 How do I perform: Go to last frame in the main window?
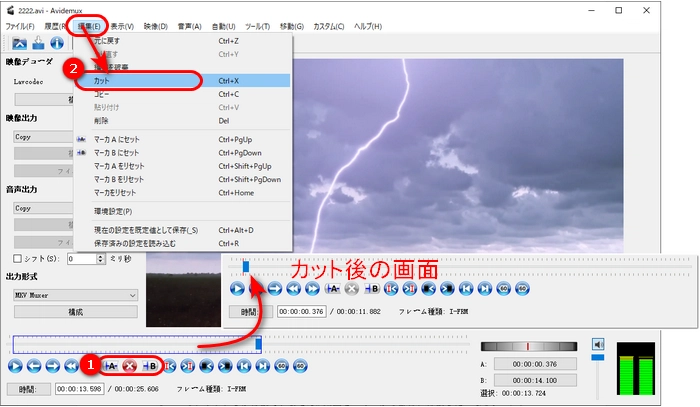click(262, 366)
